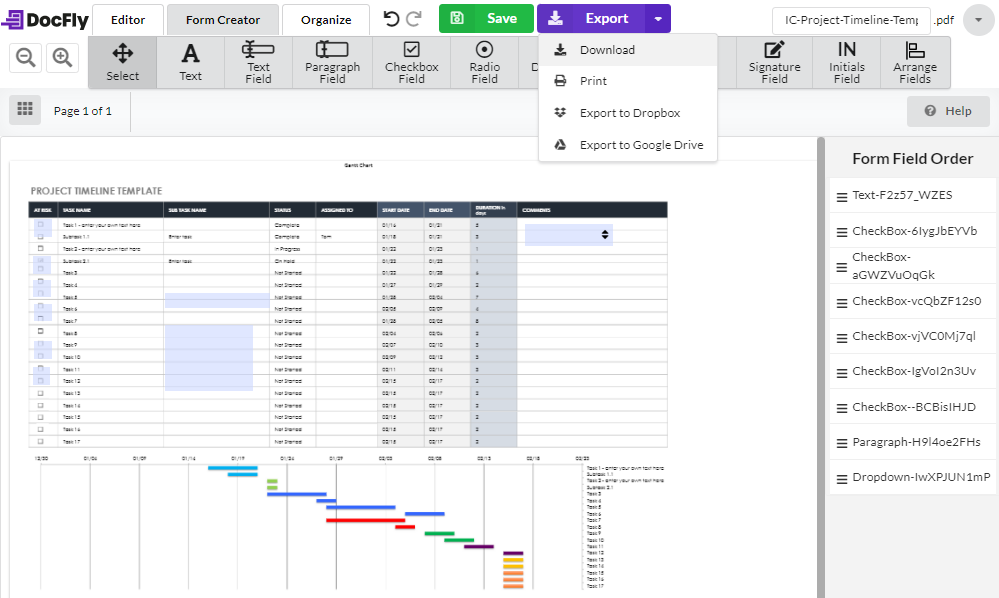Open the dropdown field in Comments column
Image resolution: width=999 pixels, height=598 pixels.
pyautogui.click(x=568, y=234)
